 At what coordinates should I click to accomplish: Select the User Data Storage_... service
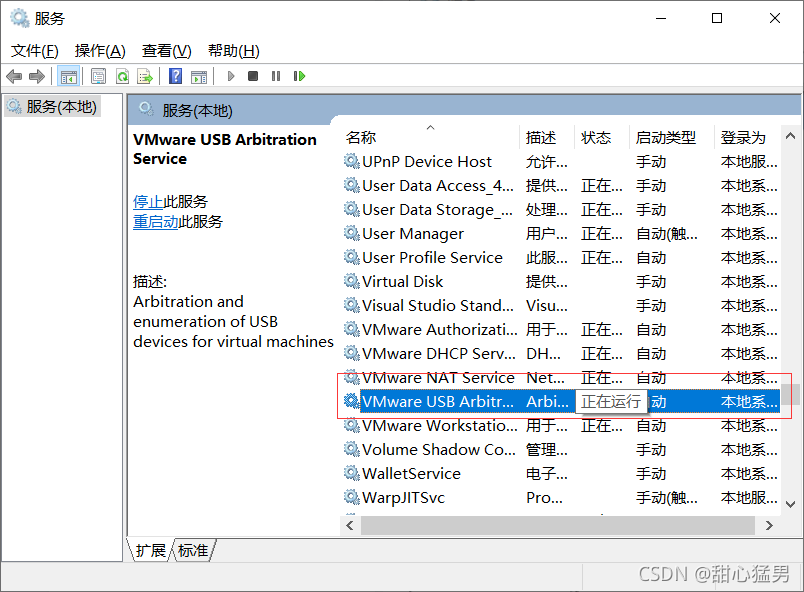click(x=561, y=210)
